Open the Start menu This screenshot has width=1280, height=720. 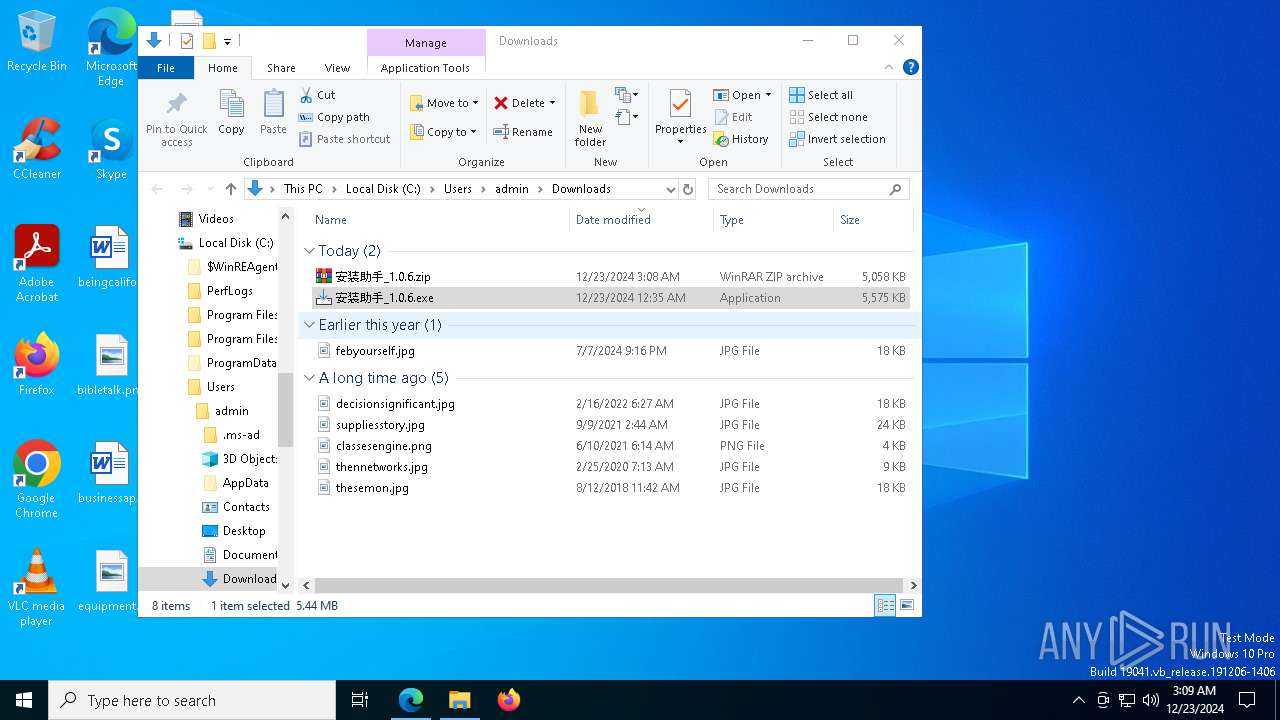[24, 700]
